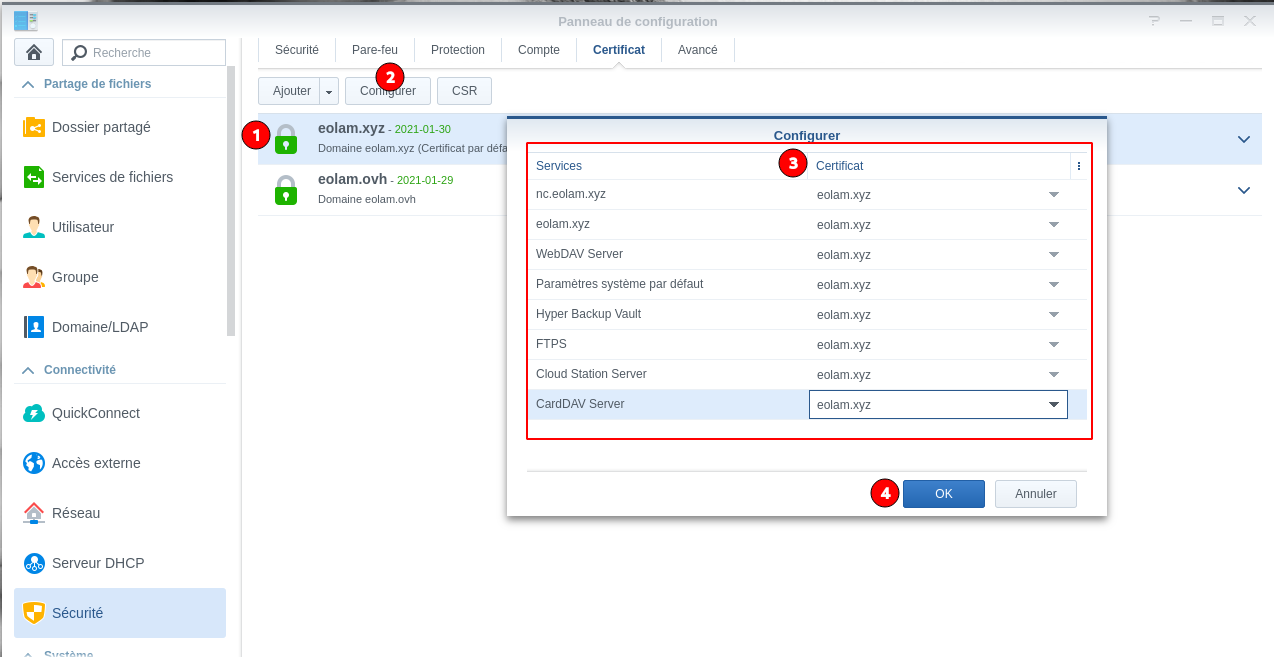
Task: Open the Ajouter dropdown arrow
Action: [x=329, y=91]
